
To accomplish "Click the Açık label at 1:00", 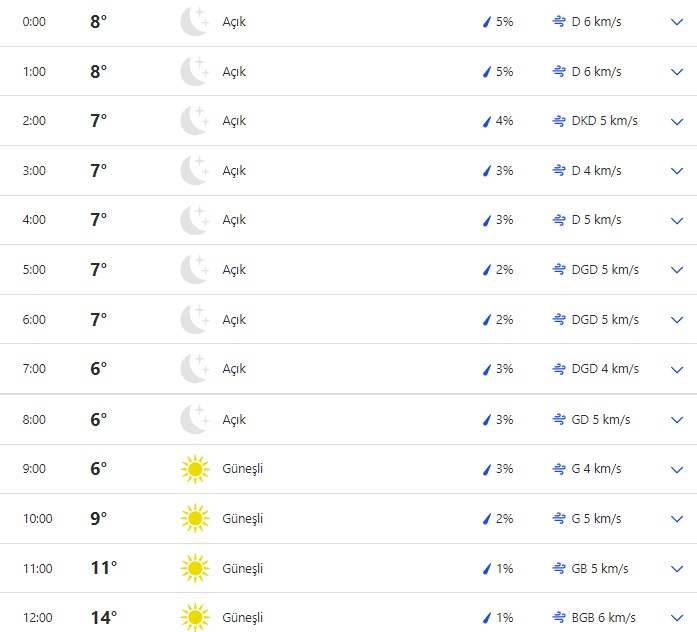I will pos(234,72).
